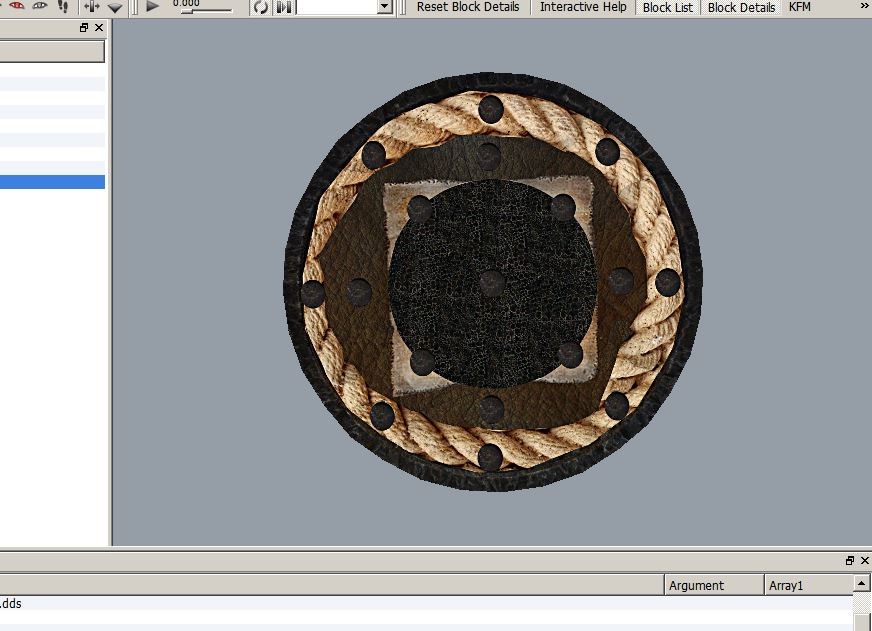The width and height of the screenshot is (872, 631).
Task: Click the grey eye view icon
Action: pyautogui.click(x=40, y=6)
